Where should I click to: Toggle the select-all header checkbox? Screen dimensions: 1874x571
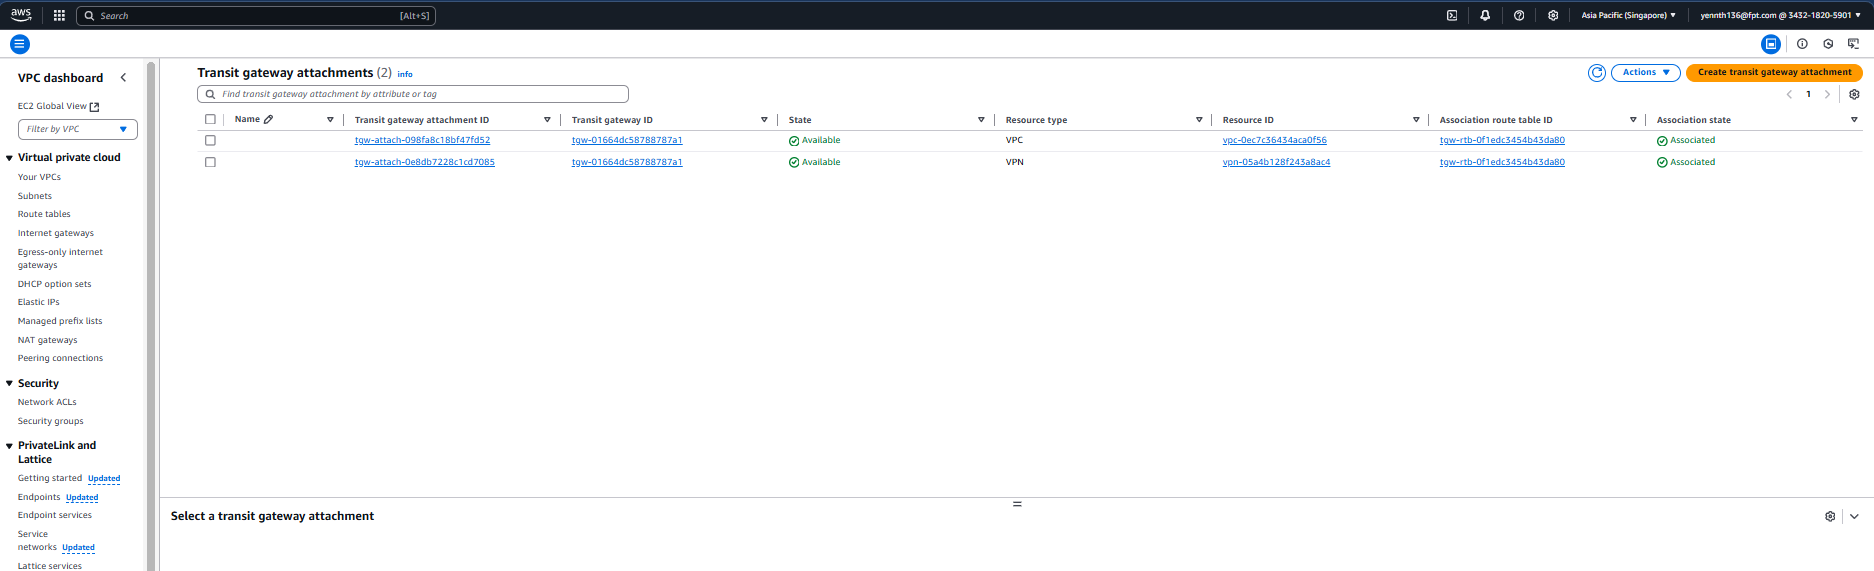point(210,120)
